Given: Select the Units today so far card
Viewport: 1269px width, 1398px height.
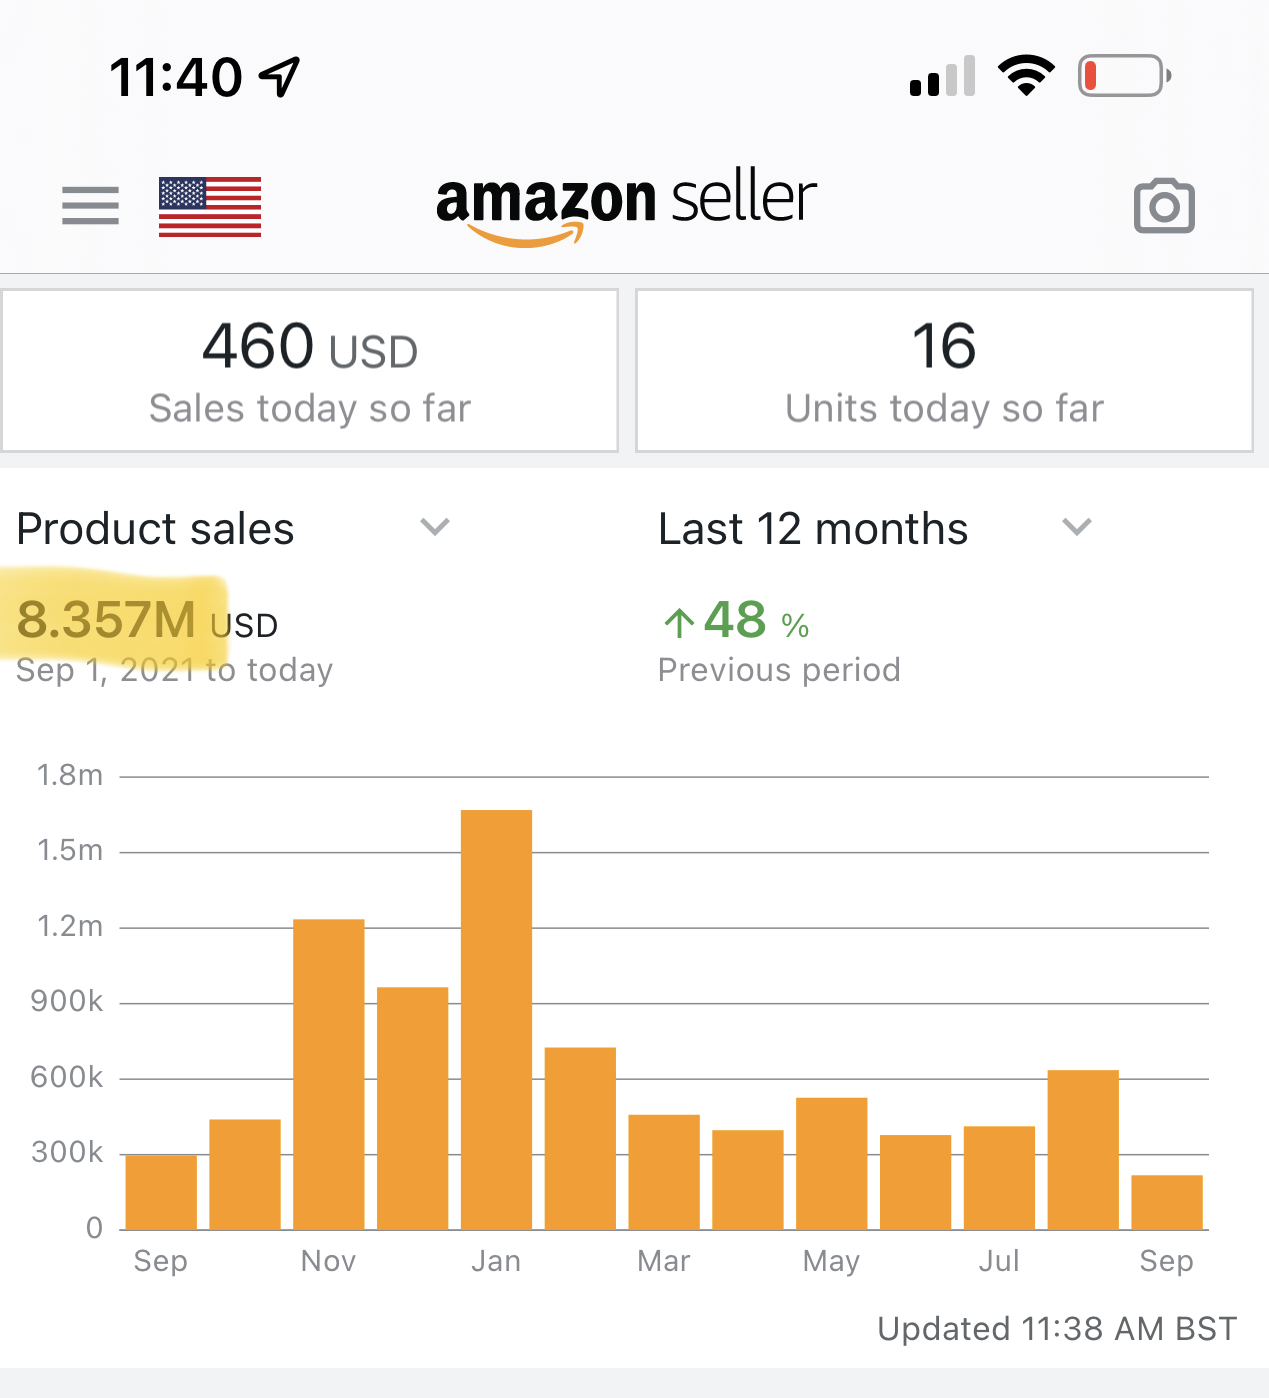Looking at the screenshot, I should coord(944,370).
